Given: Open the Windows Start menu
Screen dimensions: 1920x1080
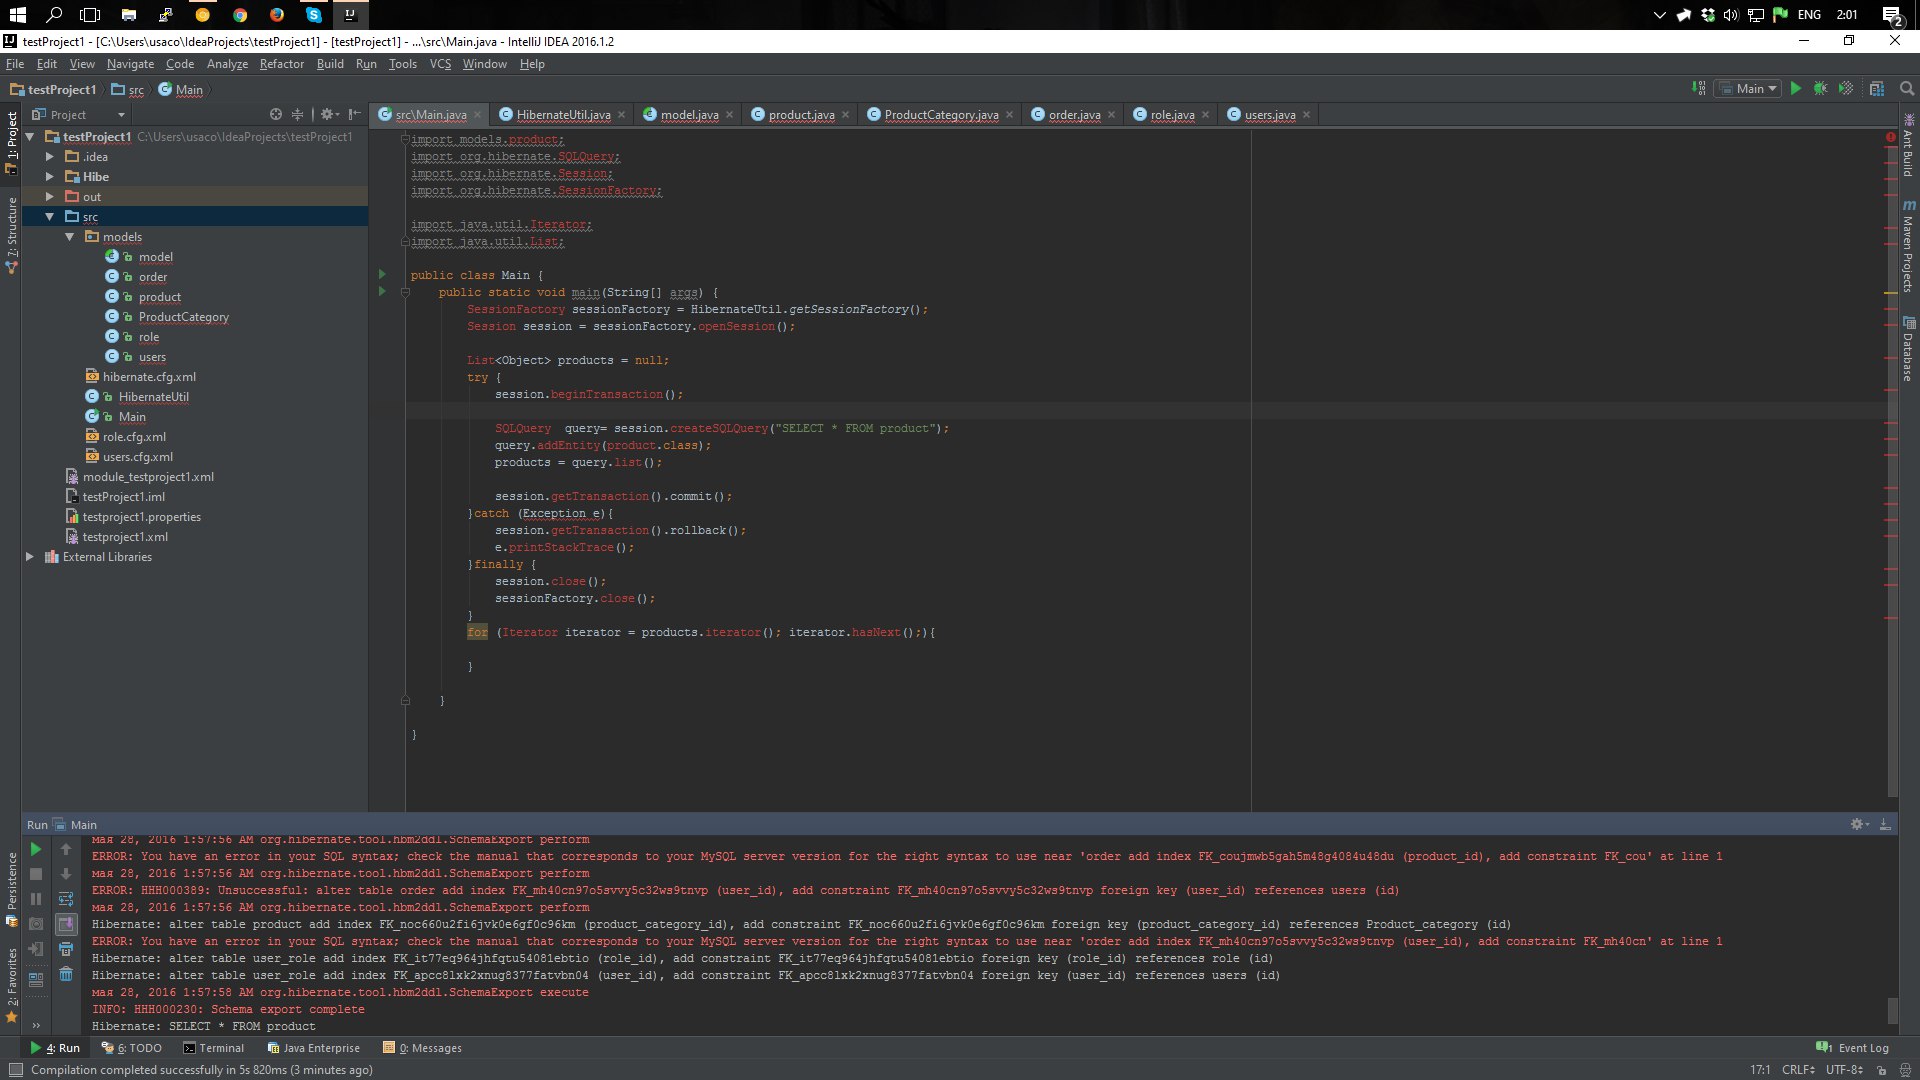Looking at the screenshot, I should click(17, 14).
